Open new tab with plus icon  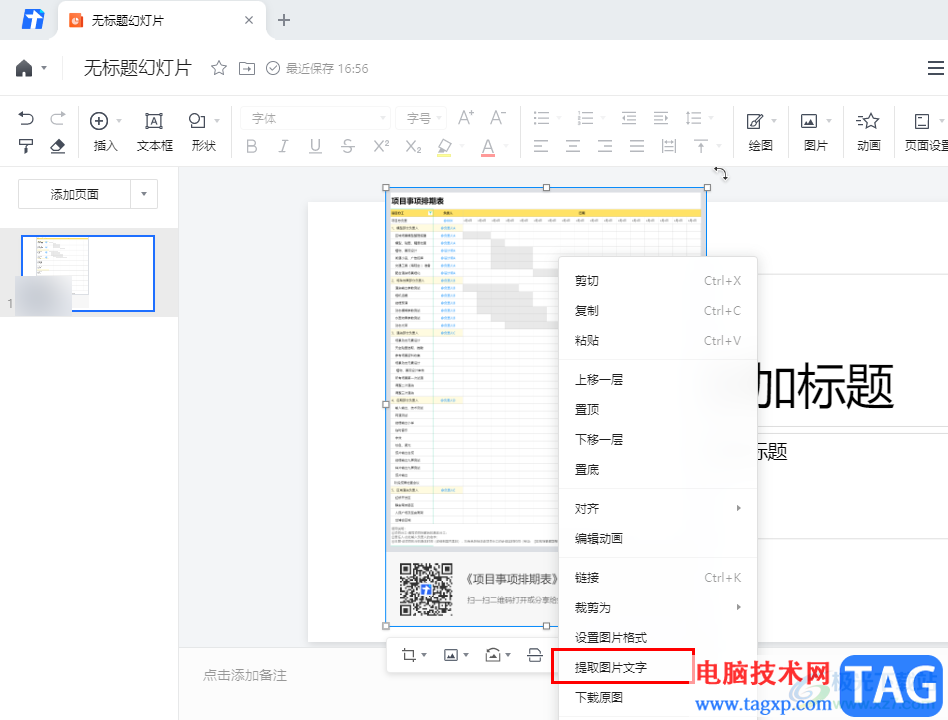pyautogui.click(x=284, y=20)
